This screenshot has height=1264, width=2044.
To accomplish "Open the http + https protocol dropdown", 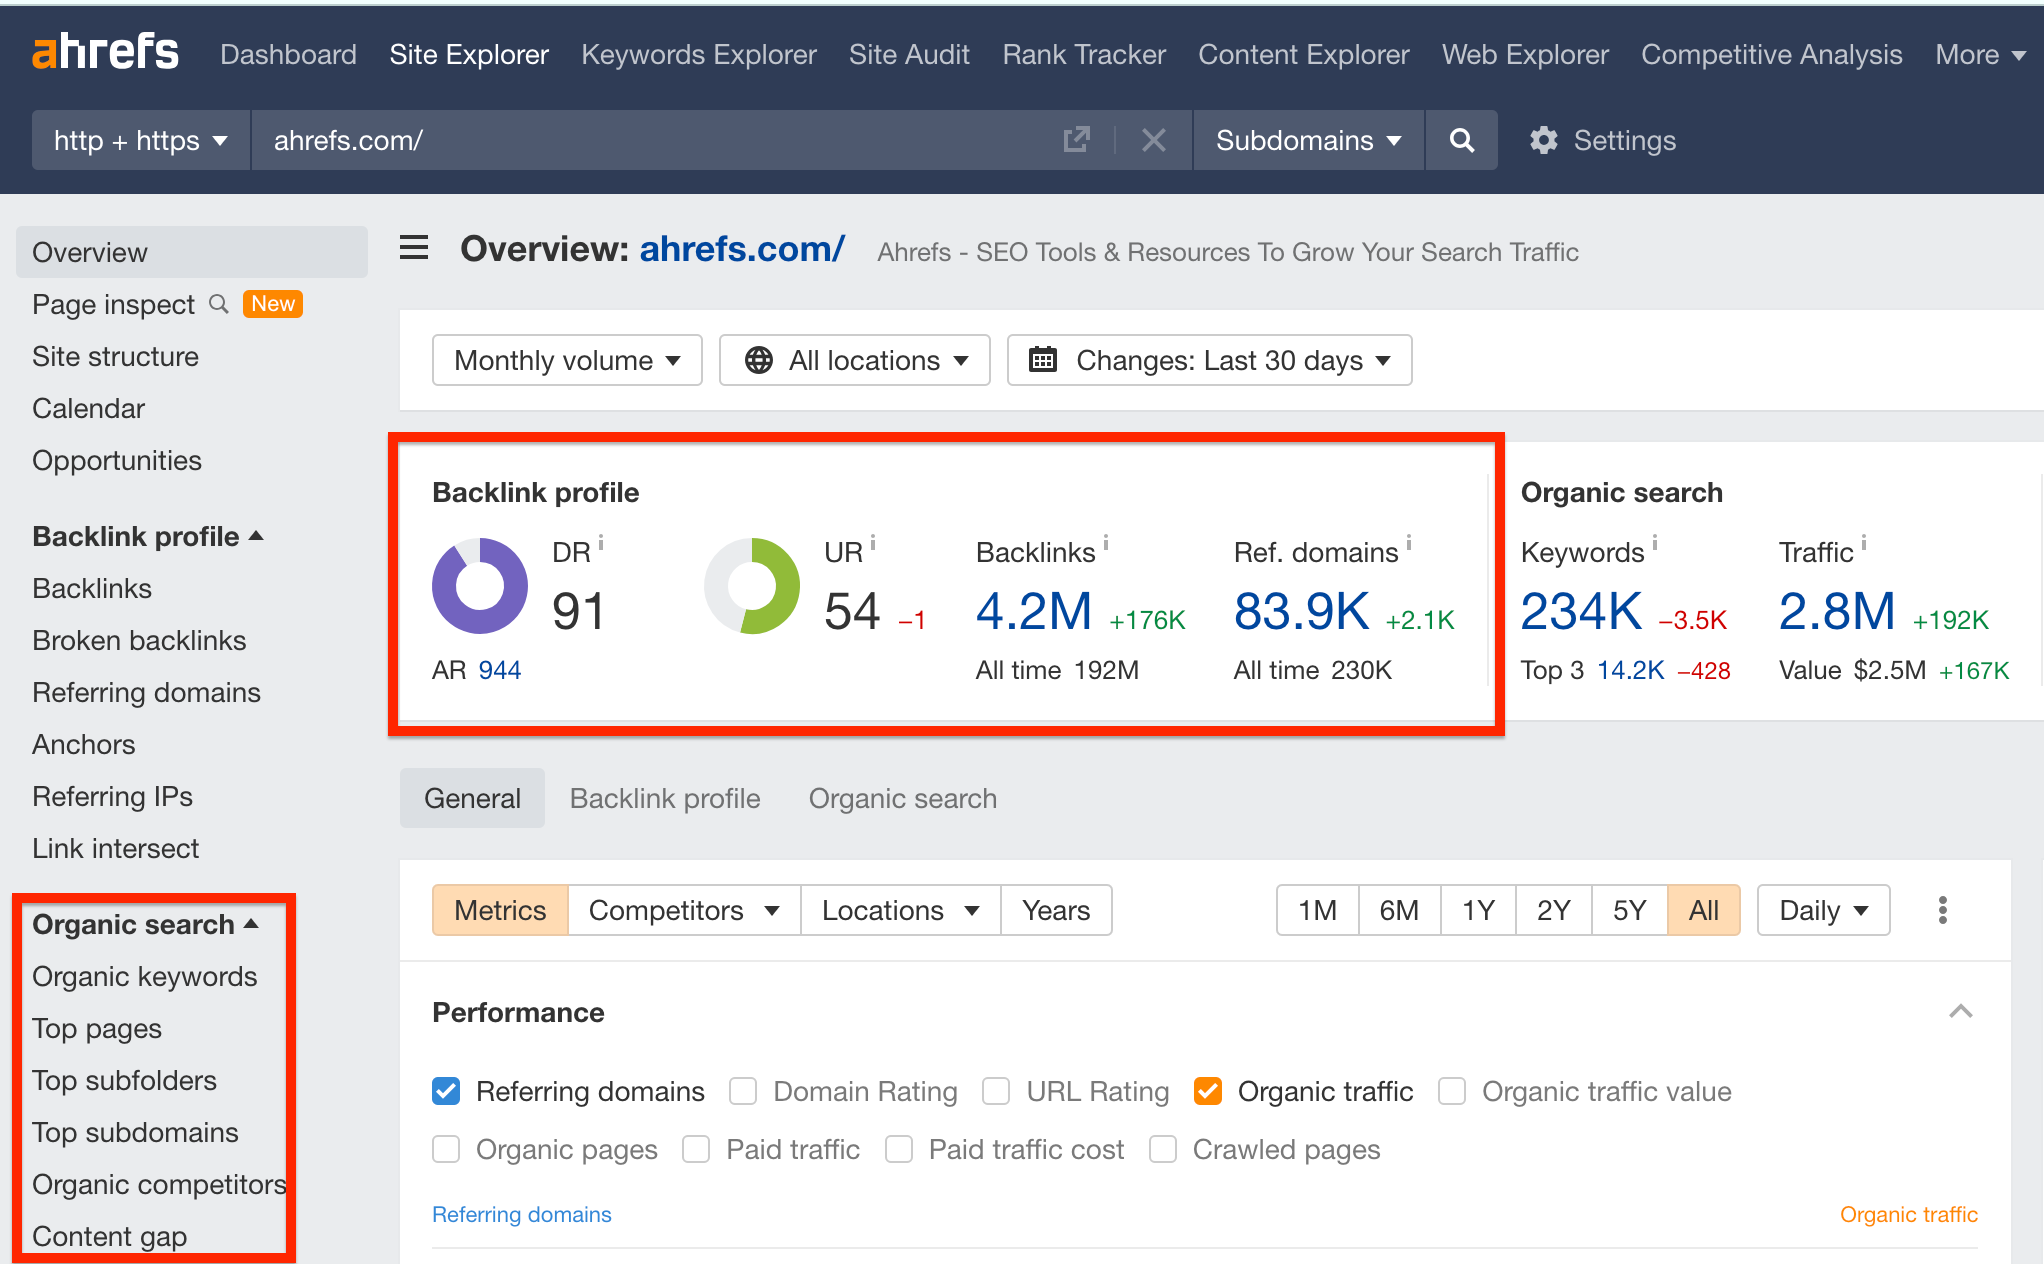I will 141,140.
